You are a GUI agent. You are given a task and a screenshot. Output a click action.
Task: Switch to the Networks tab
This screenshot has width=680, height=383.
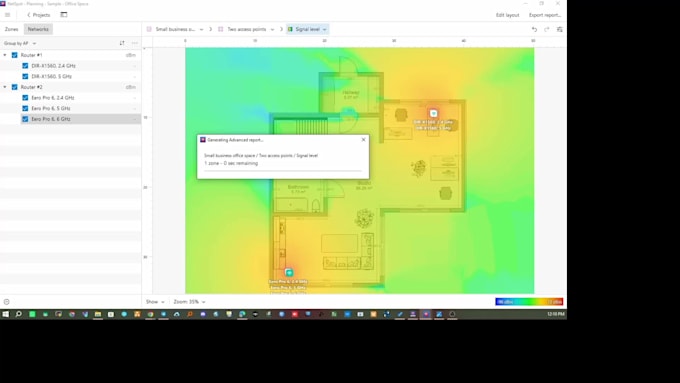38,29
